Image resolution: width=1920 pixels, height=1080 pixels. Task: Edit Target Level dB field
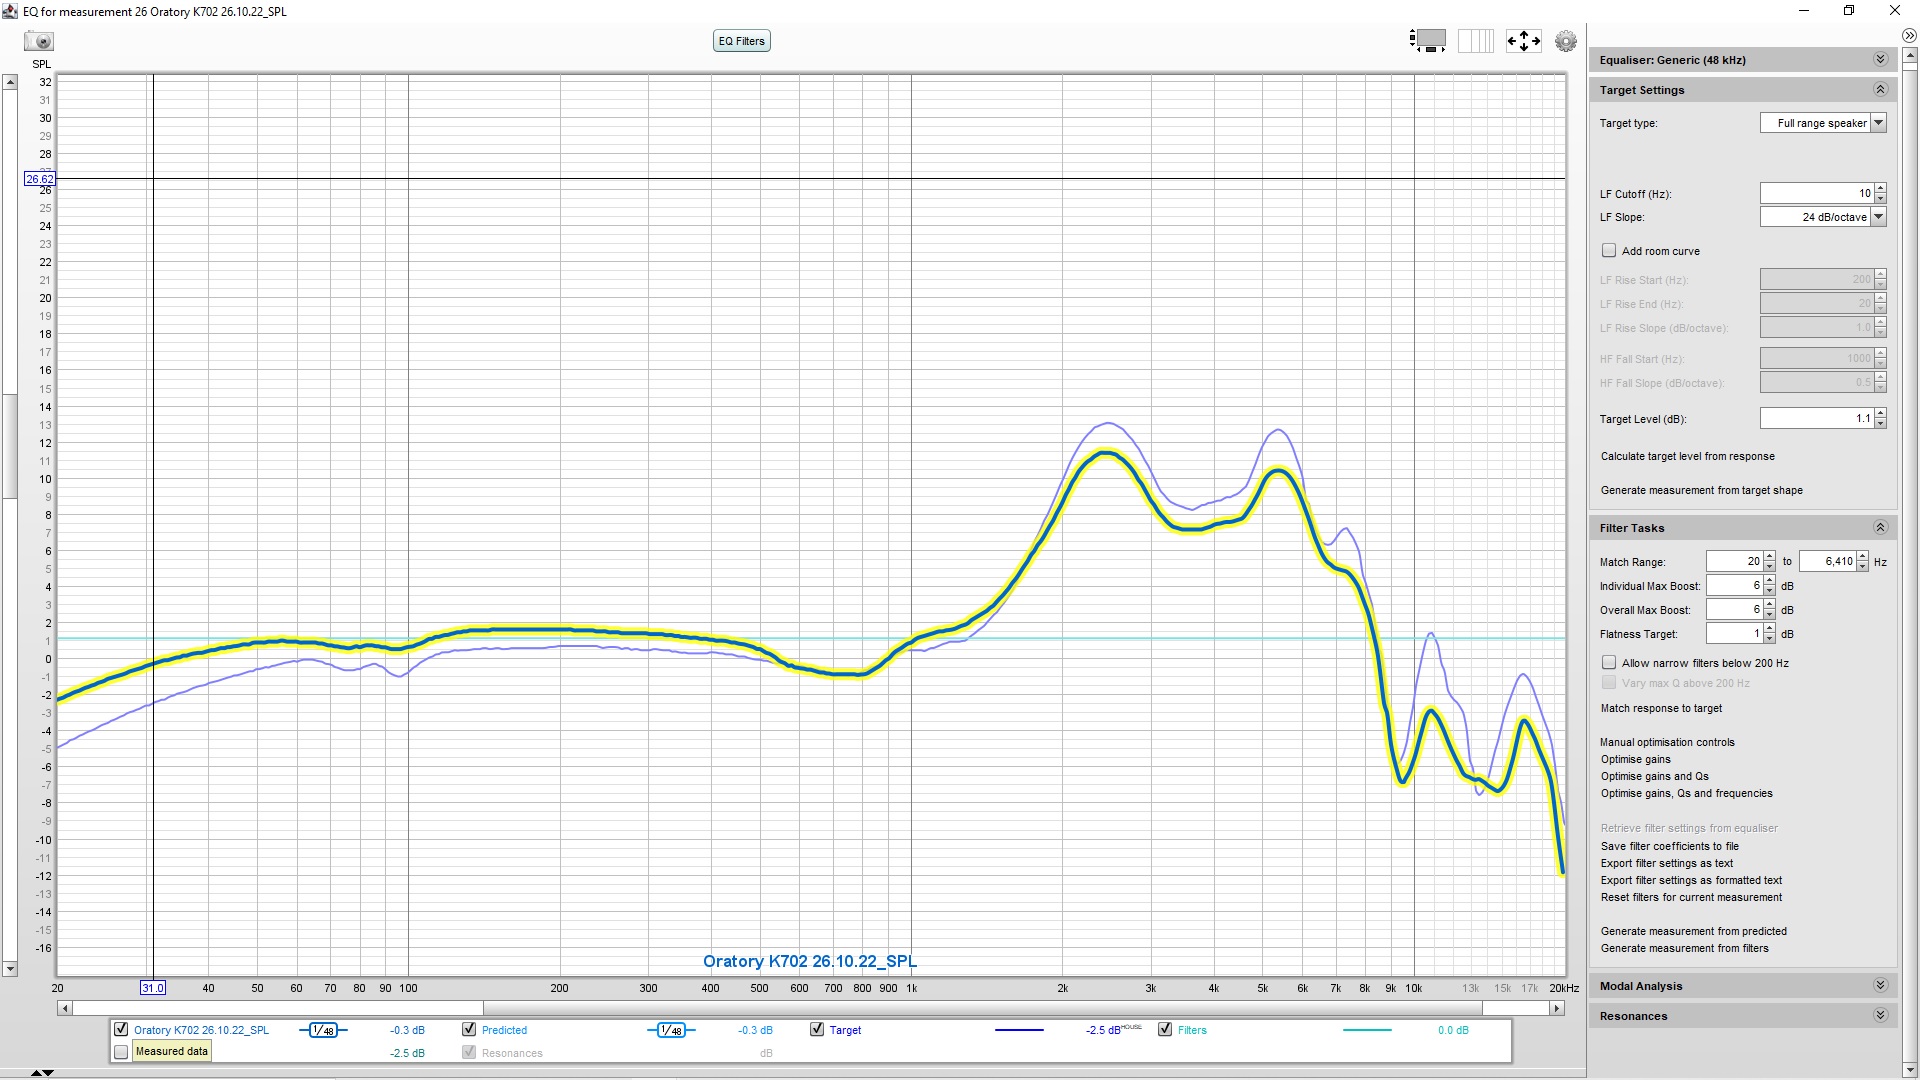(x=1817, y=419)
